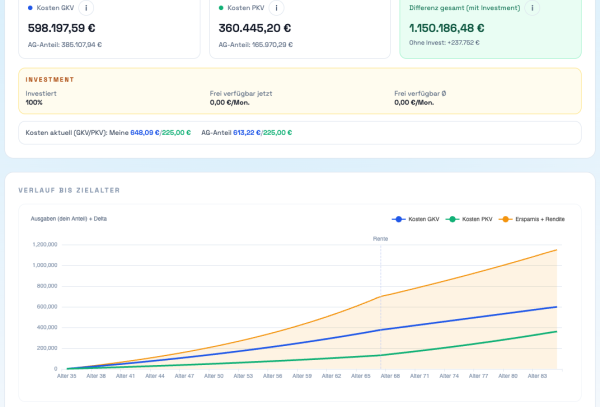Click the blue dot before Kosten GKV
Viewport: 600px width, 407px height.
(30, 8)
